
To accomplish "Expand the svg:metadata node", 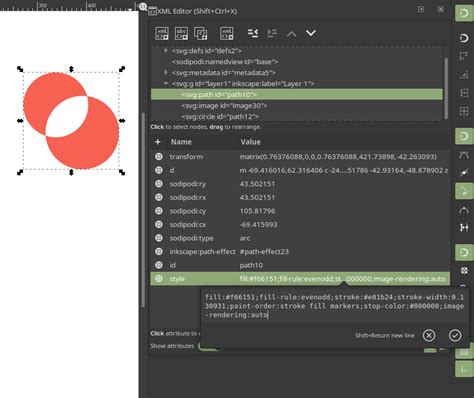I will (x=166, y=72).
